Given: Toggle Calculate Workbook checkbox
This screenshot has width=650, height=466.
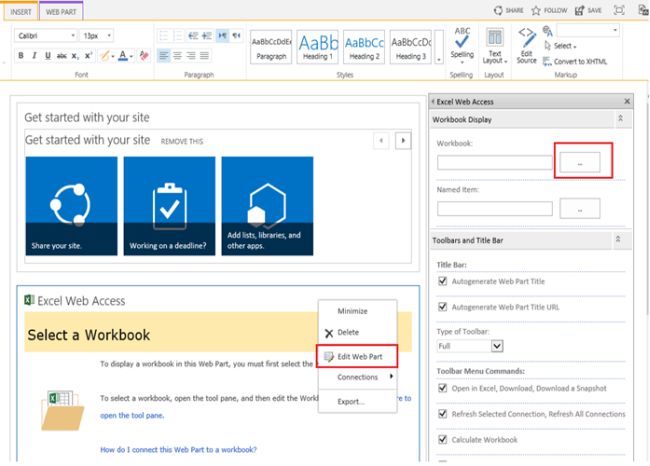Looking at the screenshot, I should coord(443,440).
